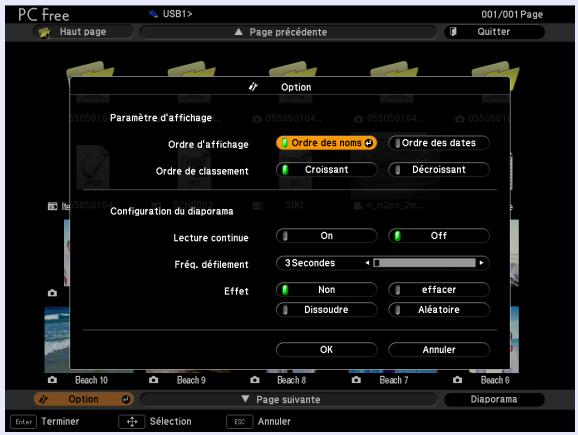Start the Diaporama slideshow
Screen dimensions: 578x435
[x=494, y=399]
